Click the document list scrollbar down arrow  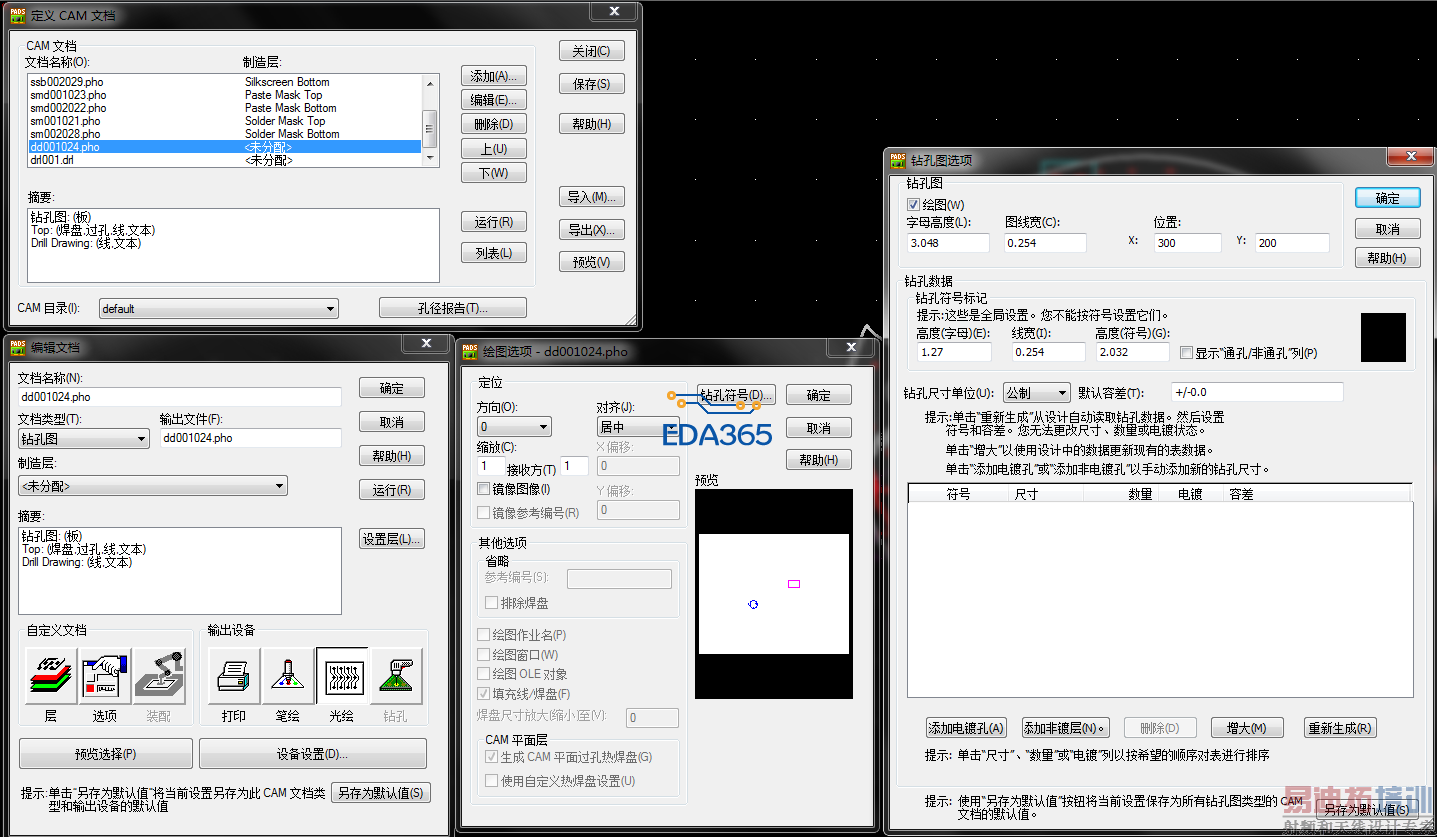click(431, 158)
